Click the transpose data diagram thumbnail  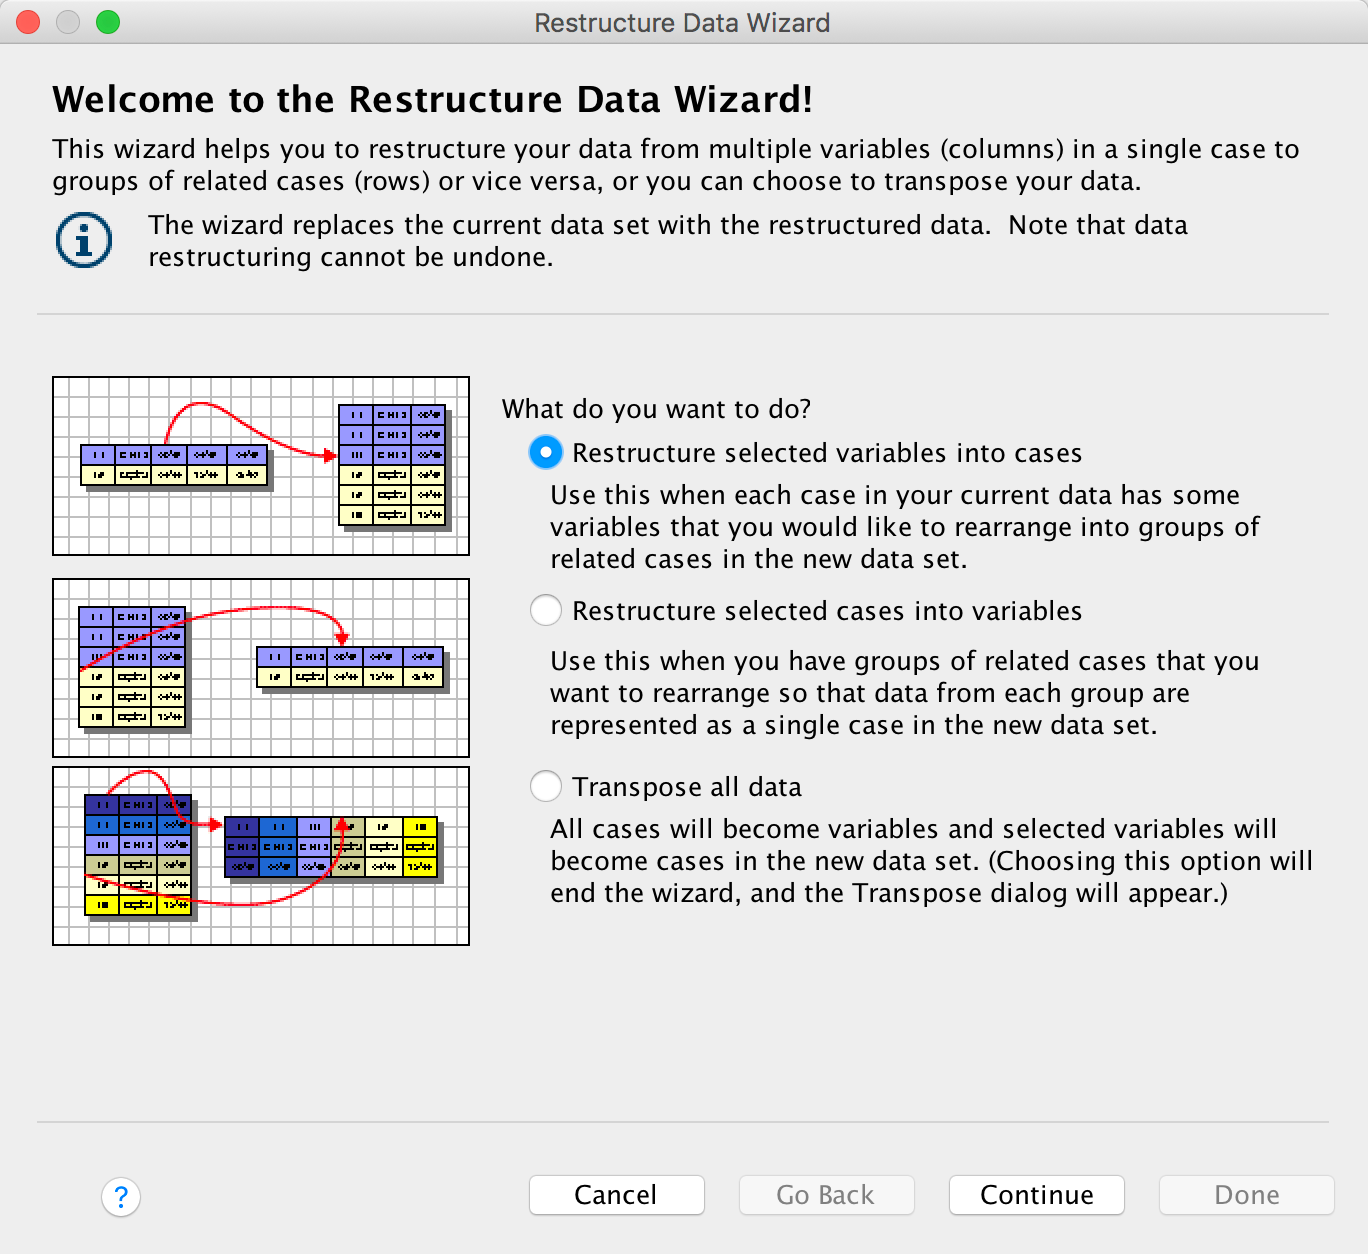click(261, 856)
